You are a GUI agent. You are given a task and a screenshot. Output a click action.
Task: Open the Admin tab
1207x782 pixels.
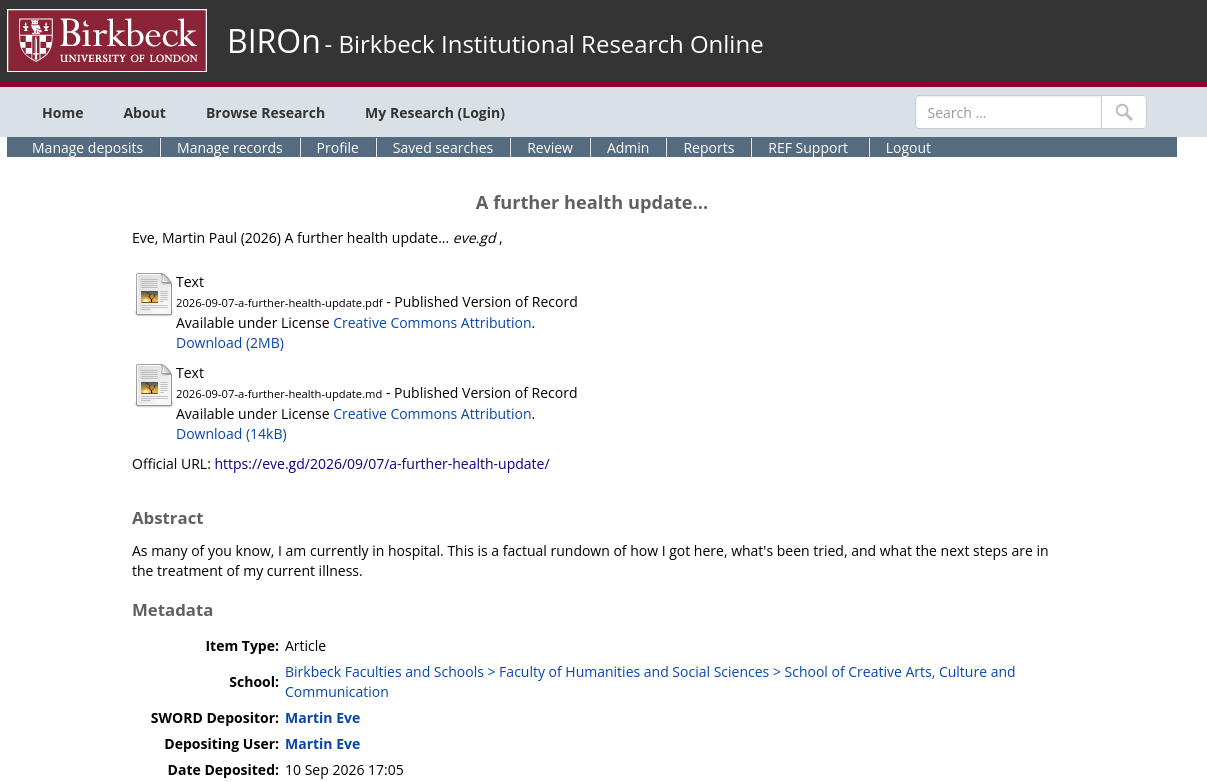628,147
